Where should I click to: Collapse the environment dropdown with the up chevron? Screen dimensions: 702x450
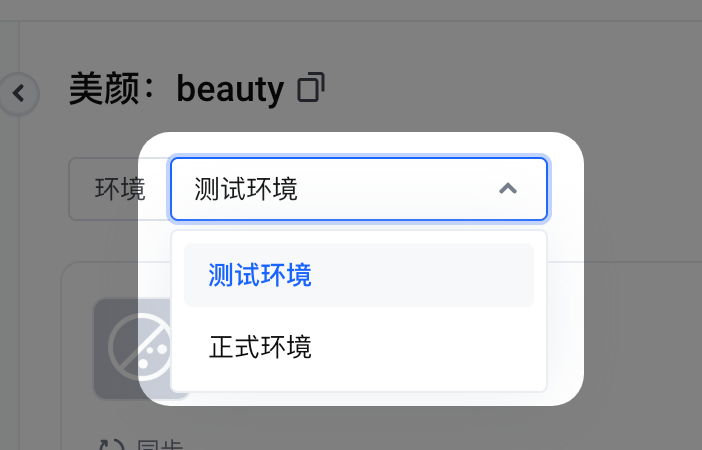[x=508, y=189]
